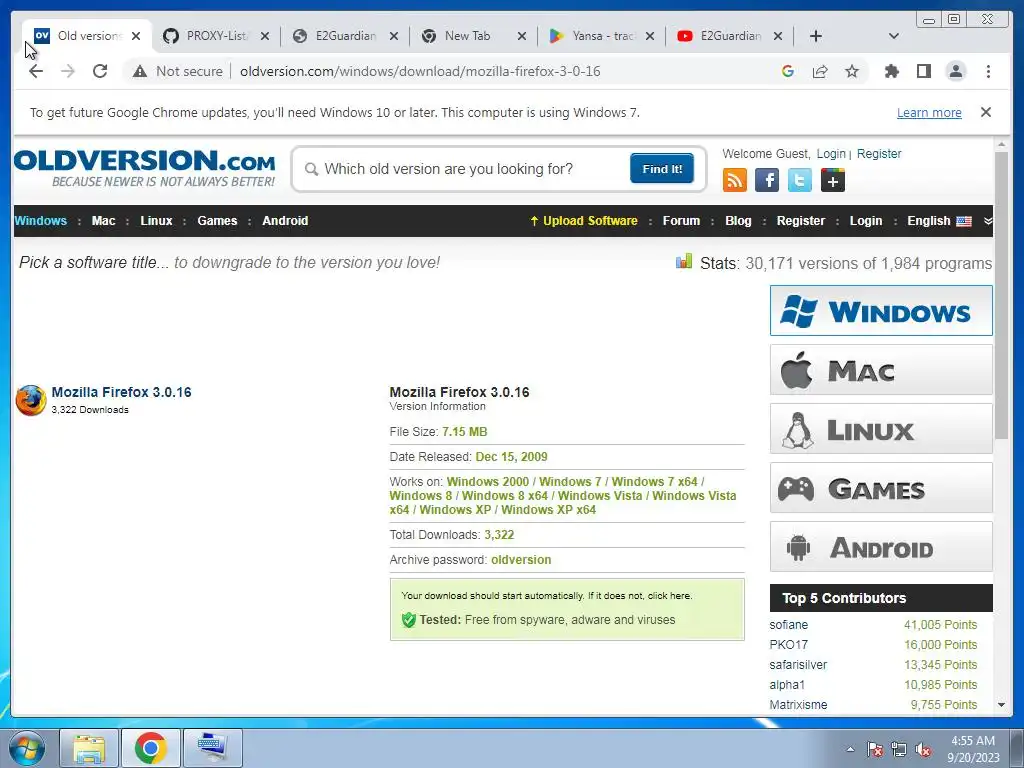The height and width of the screenshot is (768, 1024).
Task: Select Windows in the navigation bar
Action: [40, 221]
